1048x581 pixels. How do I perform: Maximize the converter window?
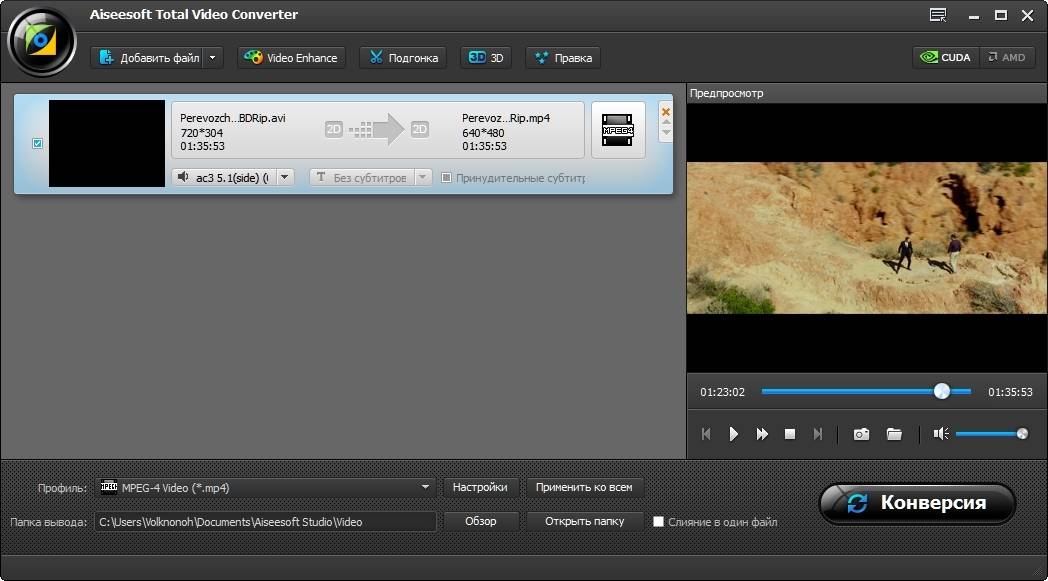point(1001,15)
